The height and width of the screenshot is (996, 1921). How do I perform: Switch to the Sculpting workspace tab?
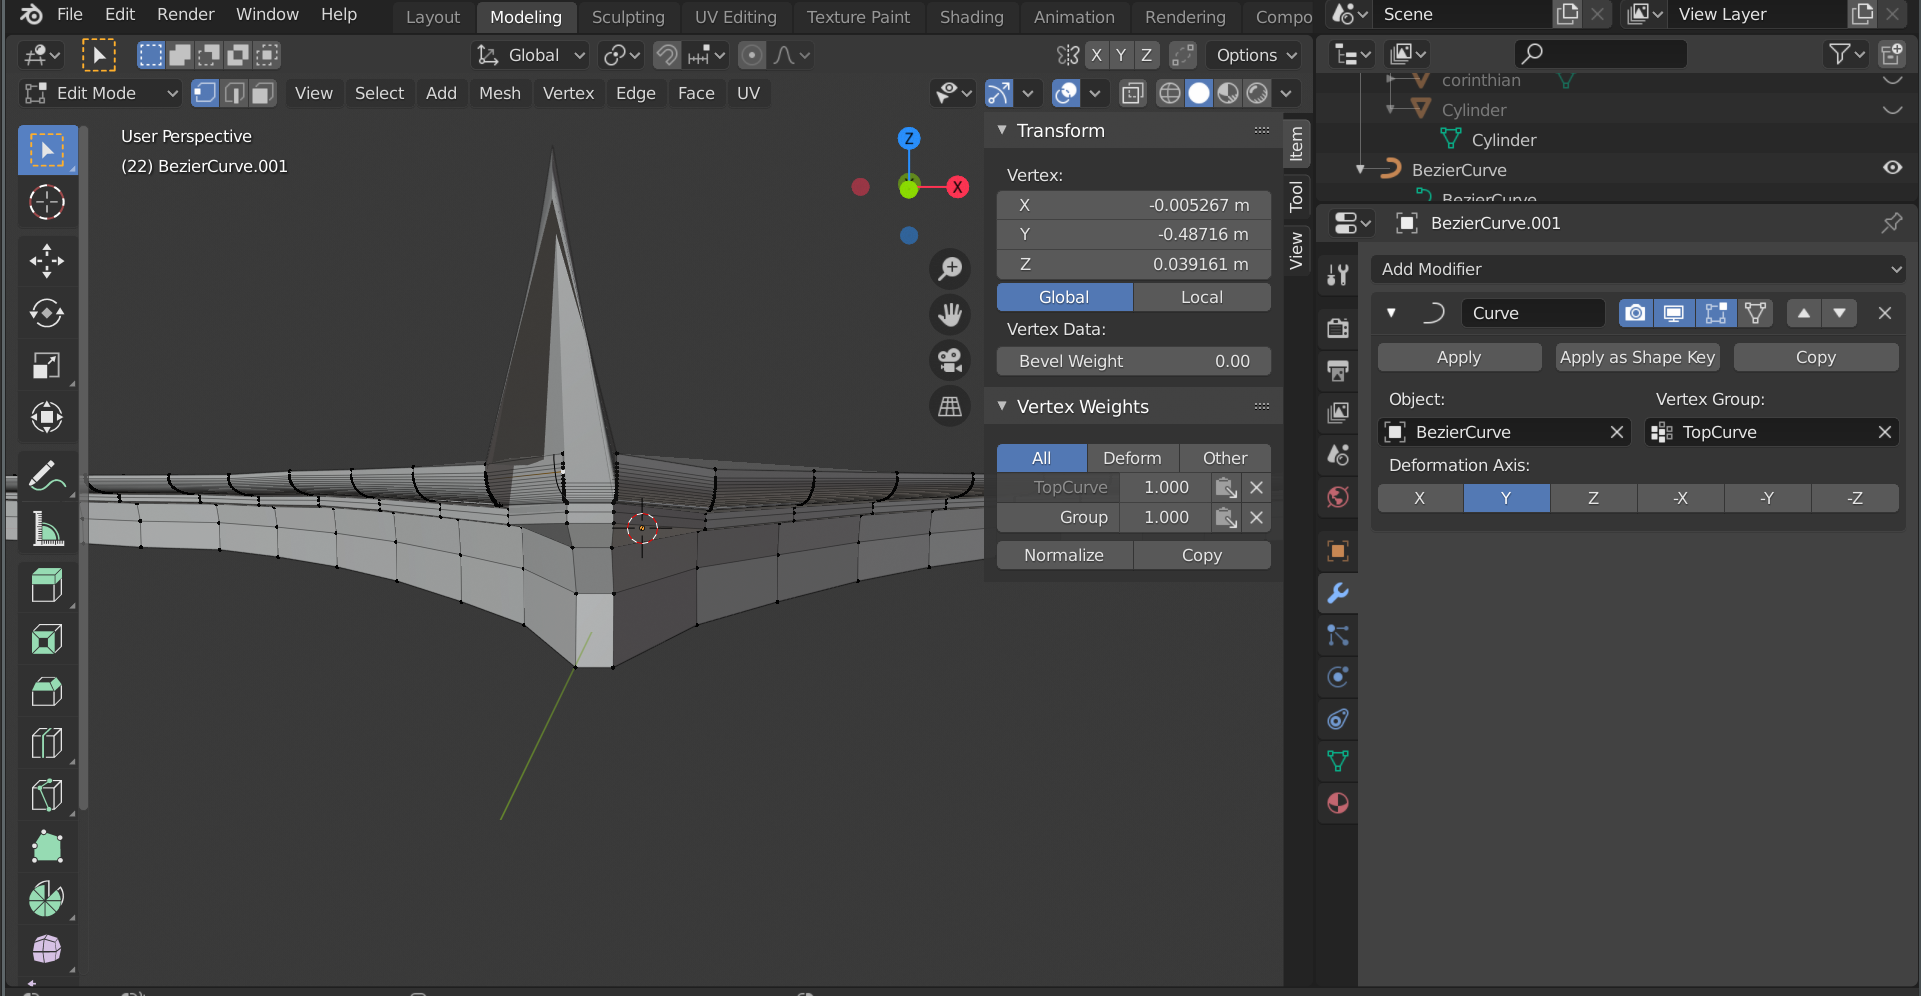[628, 17]
